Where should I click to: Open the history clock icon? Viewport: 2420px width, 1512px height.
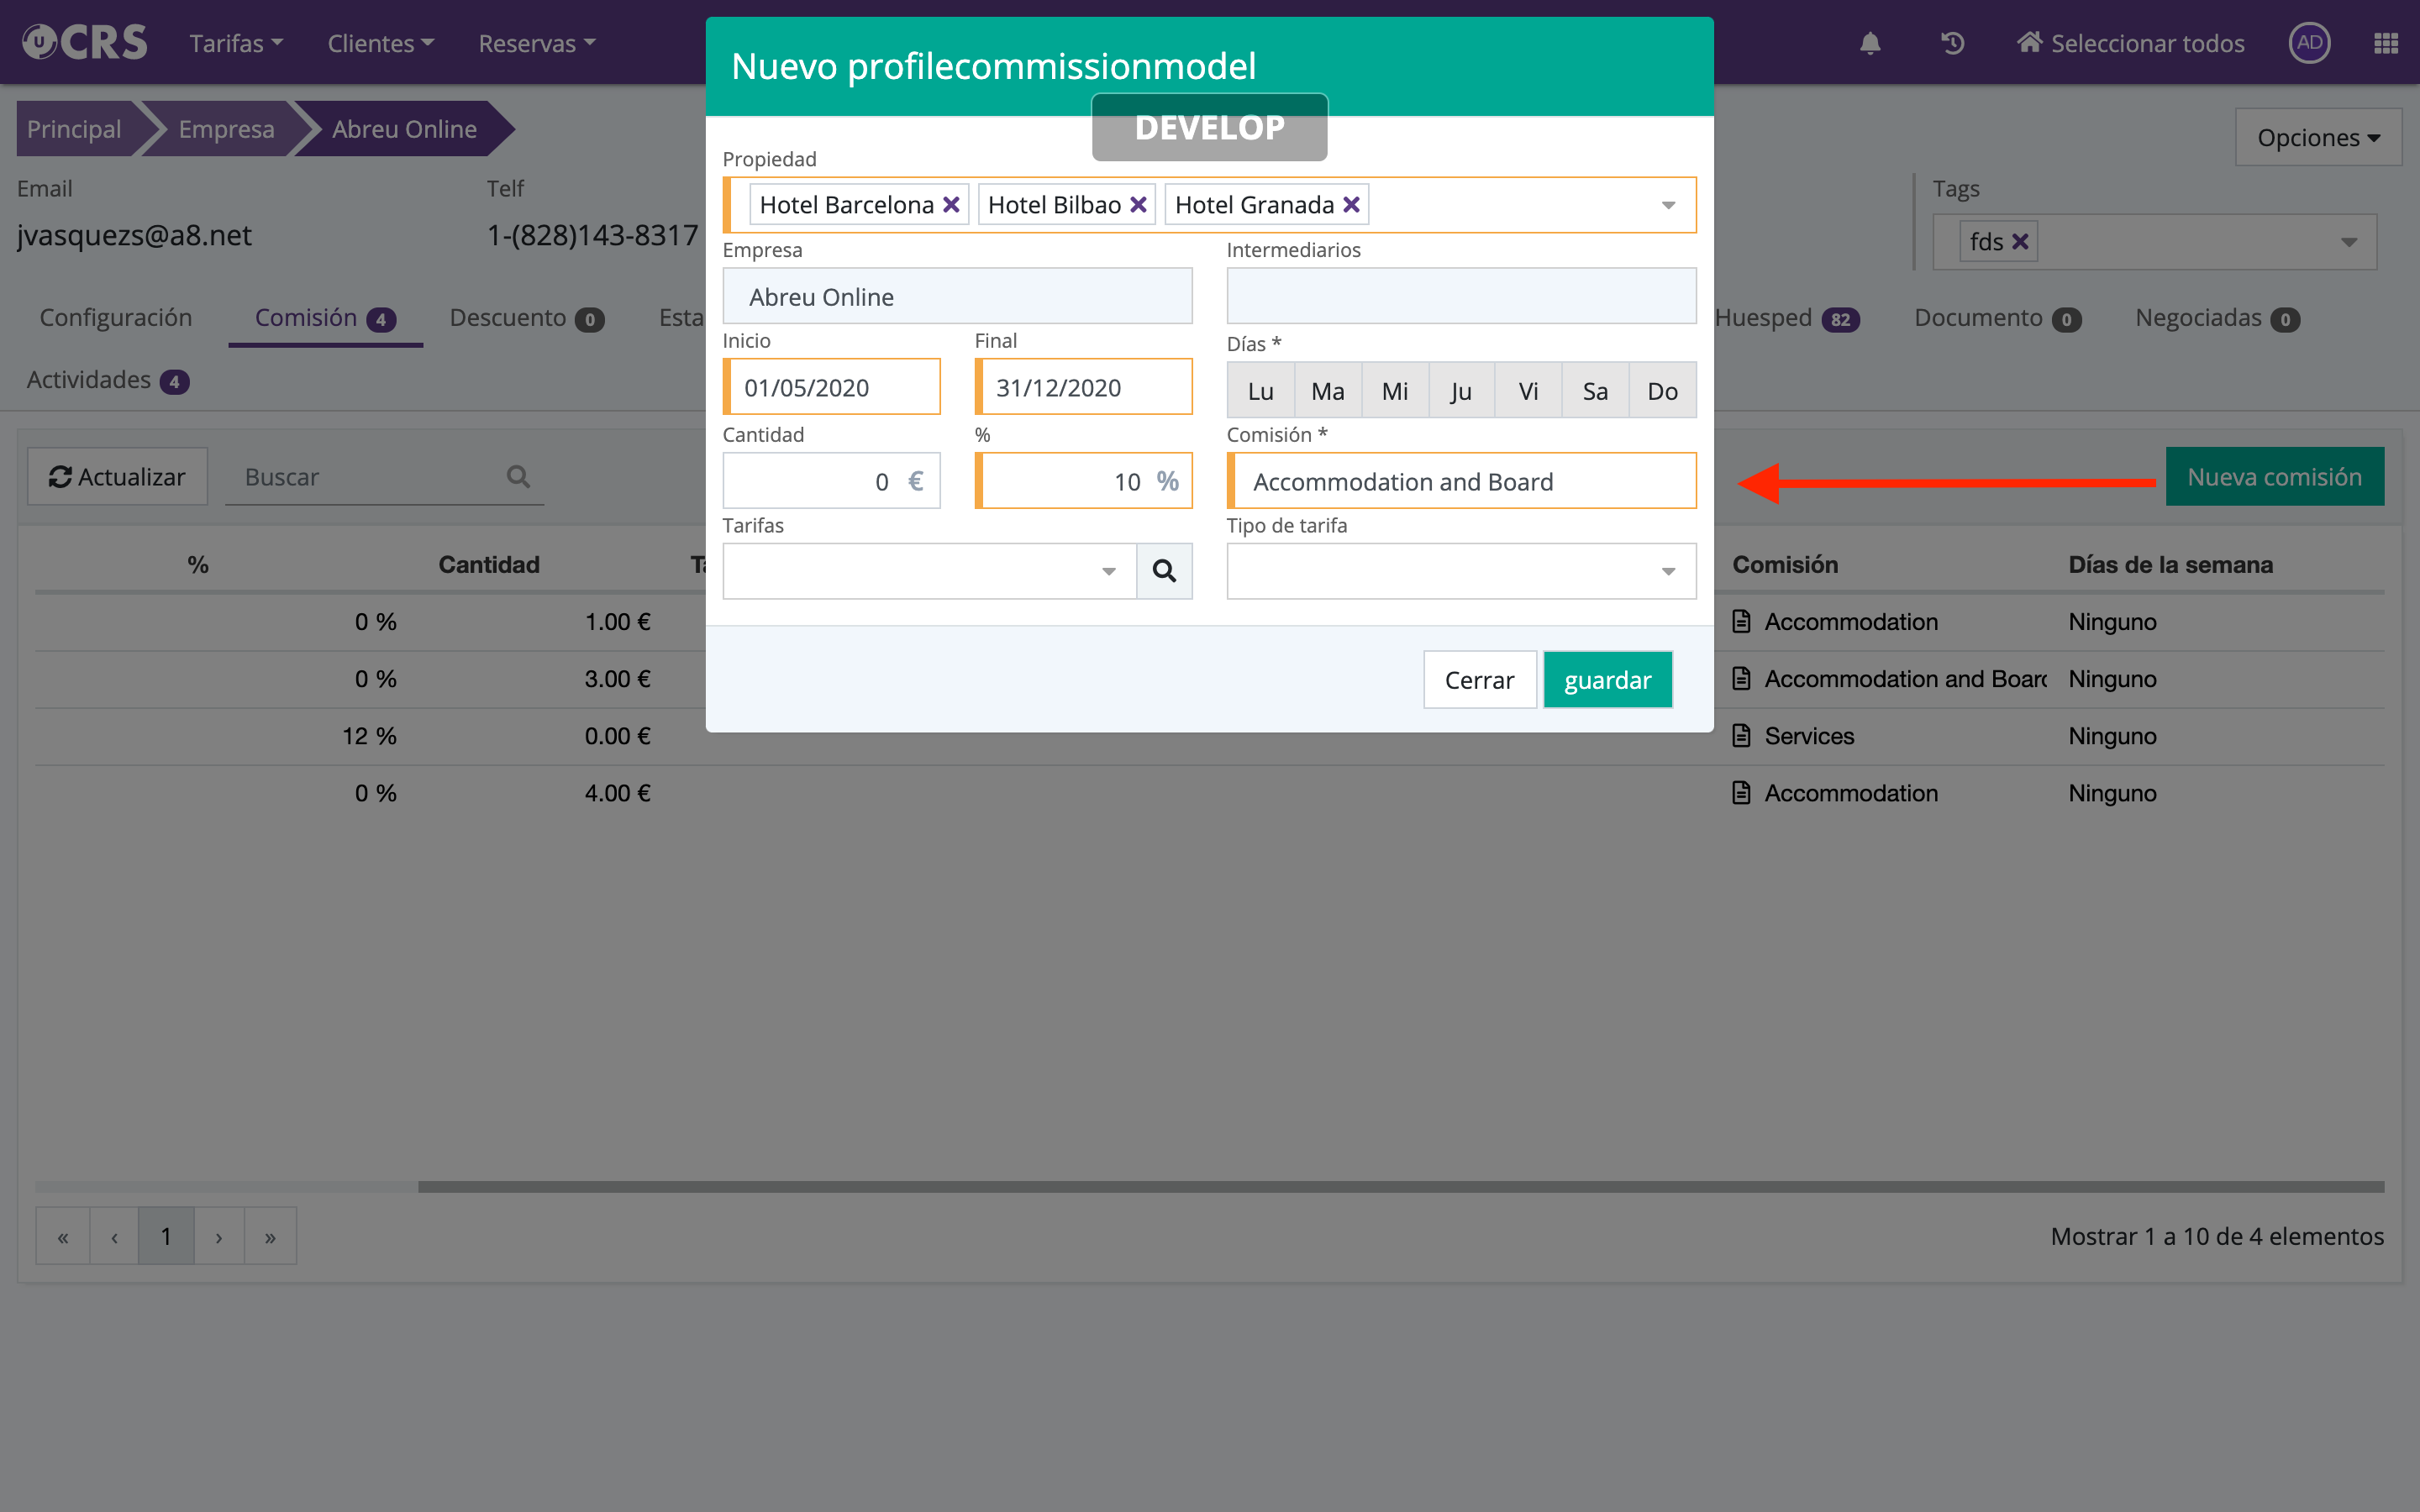coord(1952,43)
